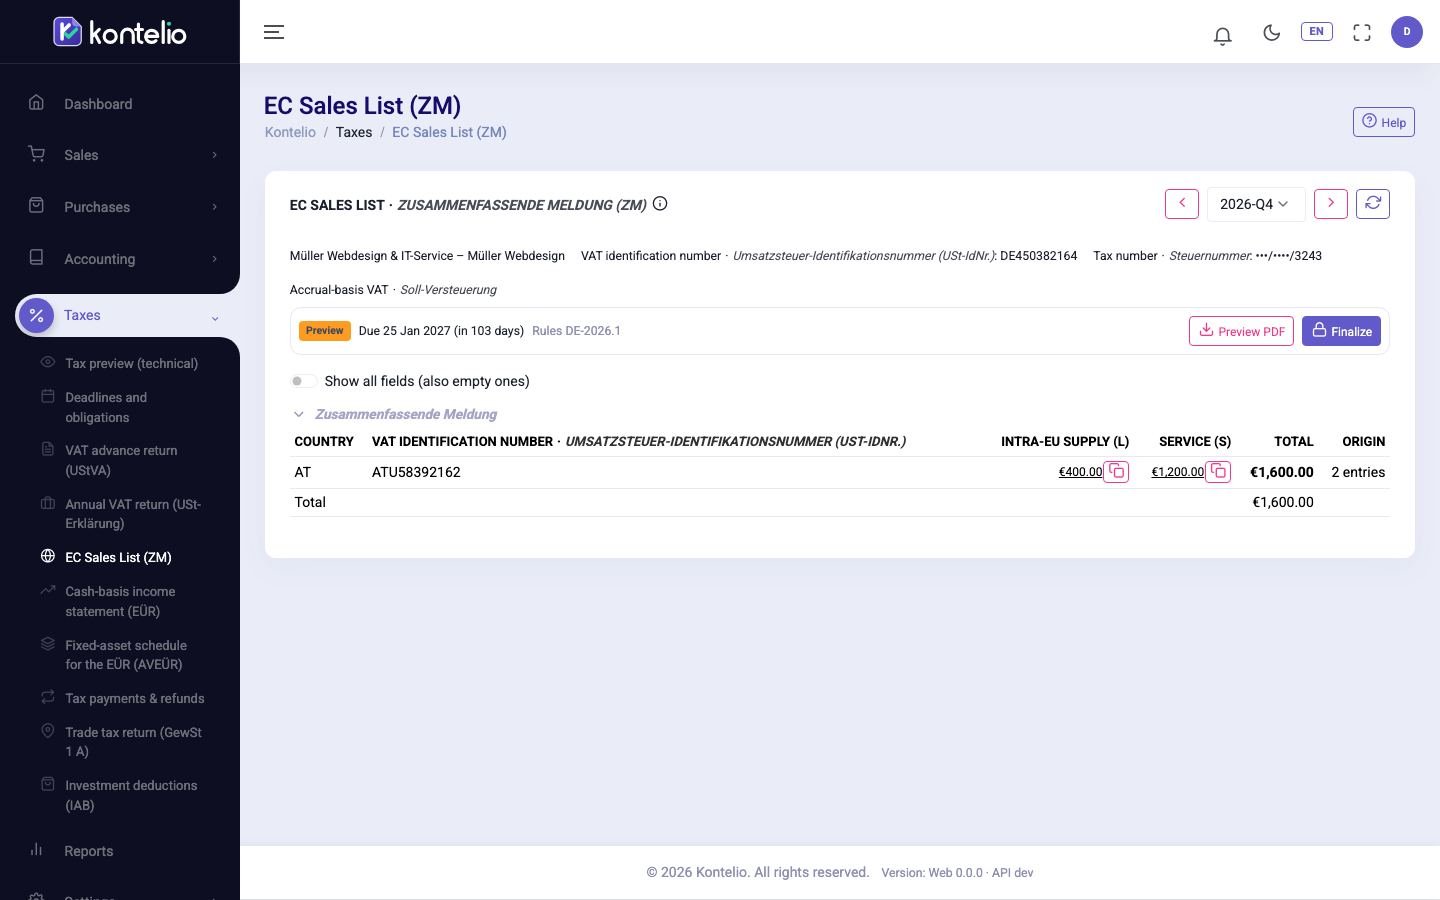This screenshot has width=1440, height=900.
Task: Open the 2026-Q4 period dropdown
Action: tap(1255, 204)
